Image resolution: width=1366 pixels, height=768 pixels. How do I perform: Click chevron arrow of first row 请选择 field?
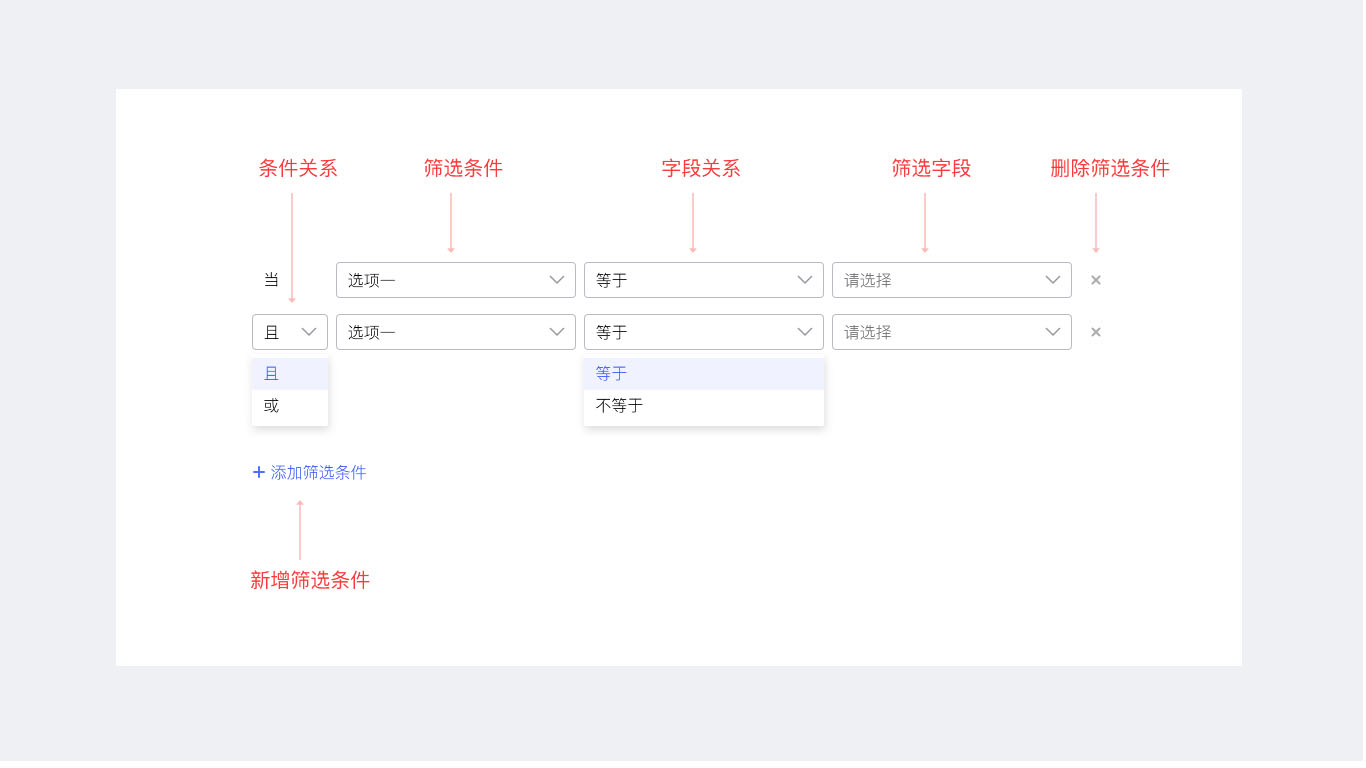pos(1053,280)
